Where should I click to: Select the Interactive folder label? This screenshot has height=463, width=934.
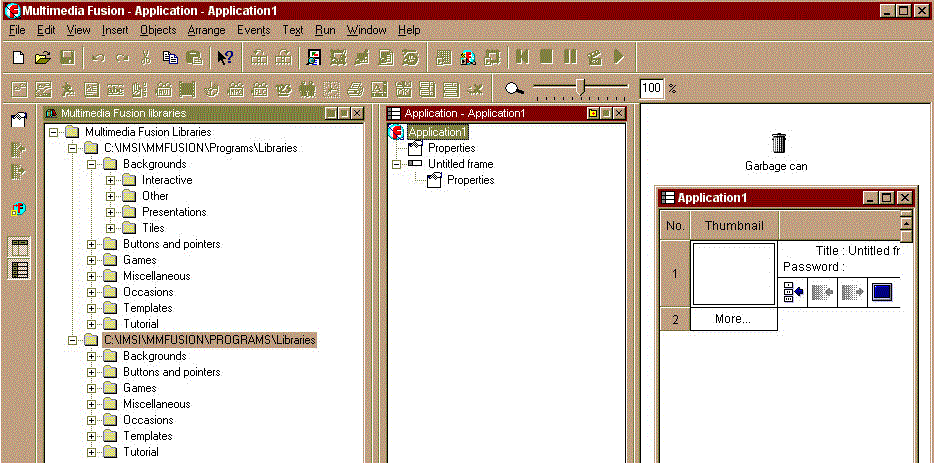pyautogui.click(x=167, y=180)
